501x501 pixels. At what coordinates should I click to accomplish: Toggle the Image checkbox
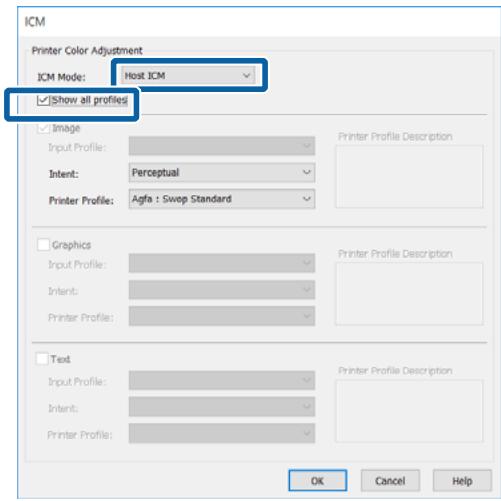point(44,128)
